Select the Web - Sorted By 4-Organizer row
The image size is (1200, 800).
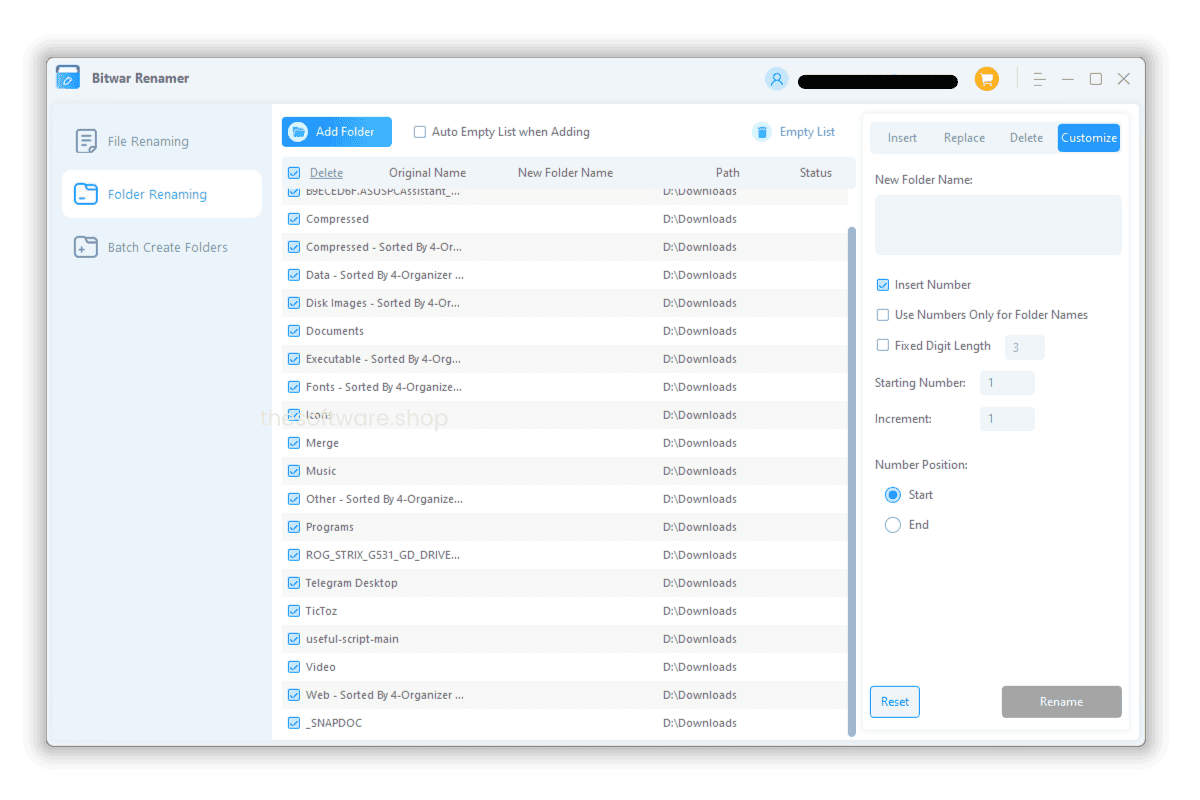tap(565, 695)
